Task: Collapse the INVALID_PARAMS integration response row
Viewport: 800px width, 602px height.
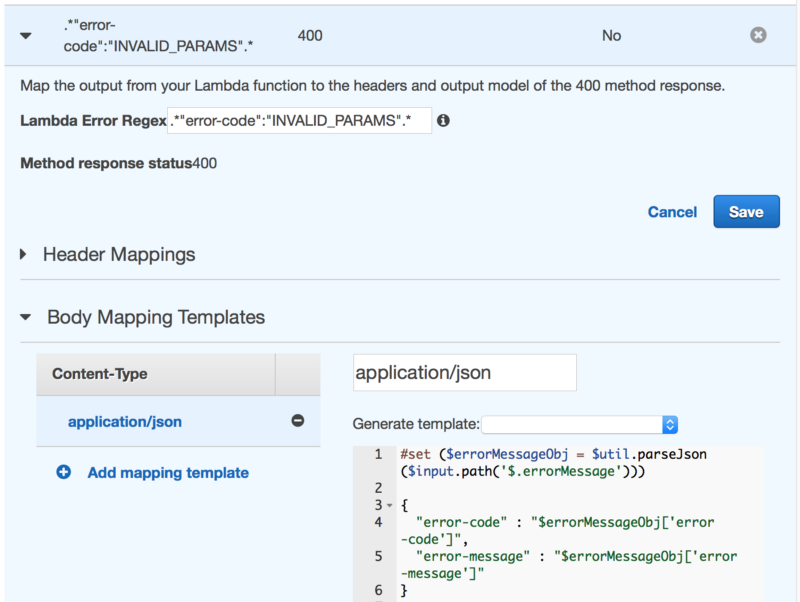Action: 26,36
